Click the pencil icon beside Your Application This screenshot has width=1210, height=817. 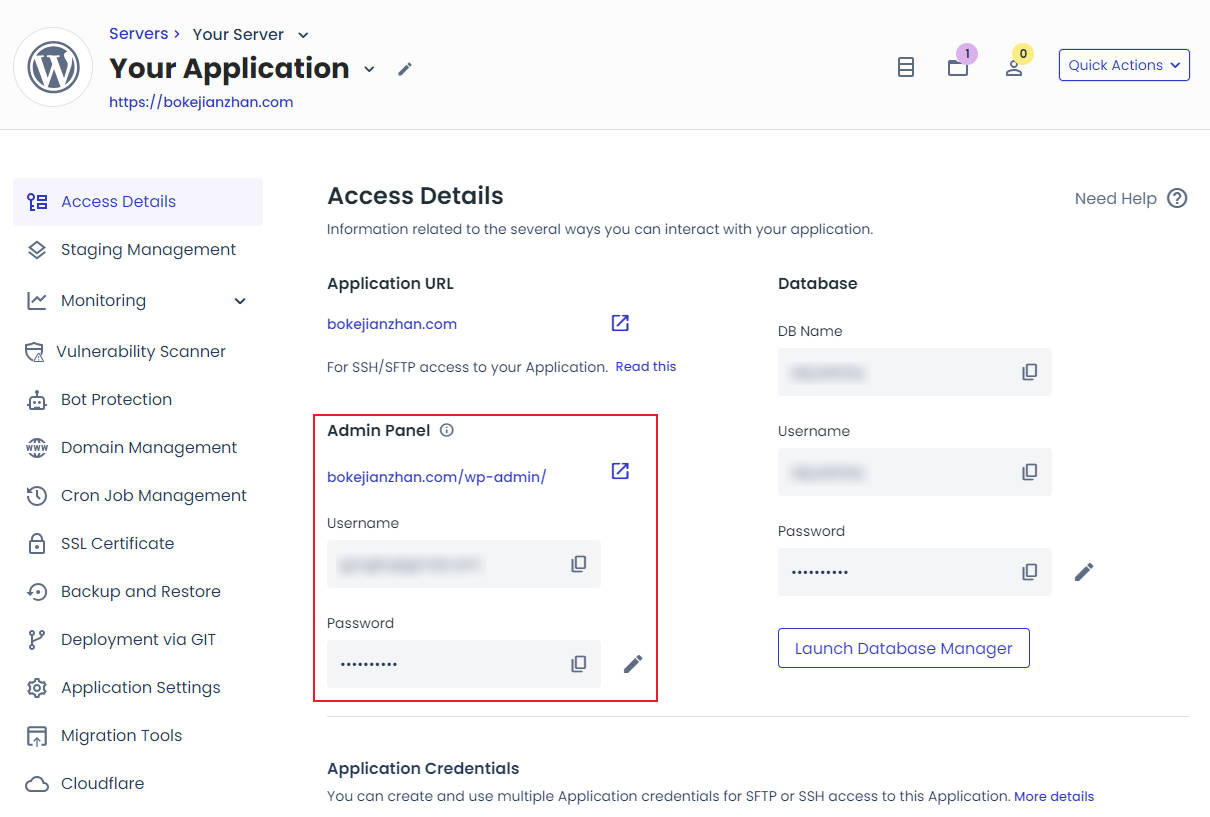pyautogui.click(x=405, y=69)
